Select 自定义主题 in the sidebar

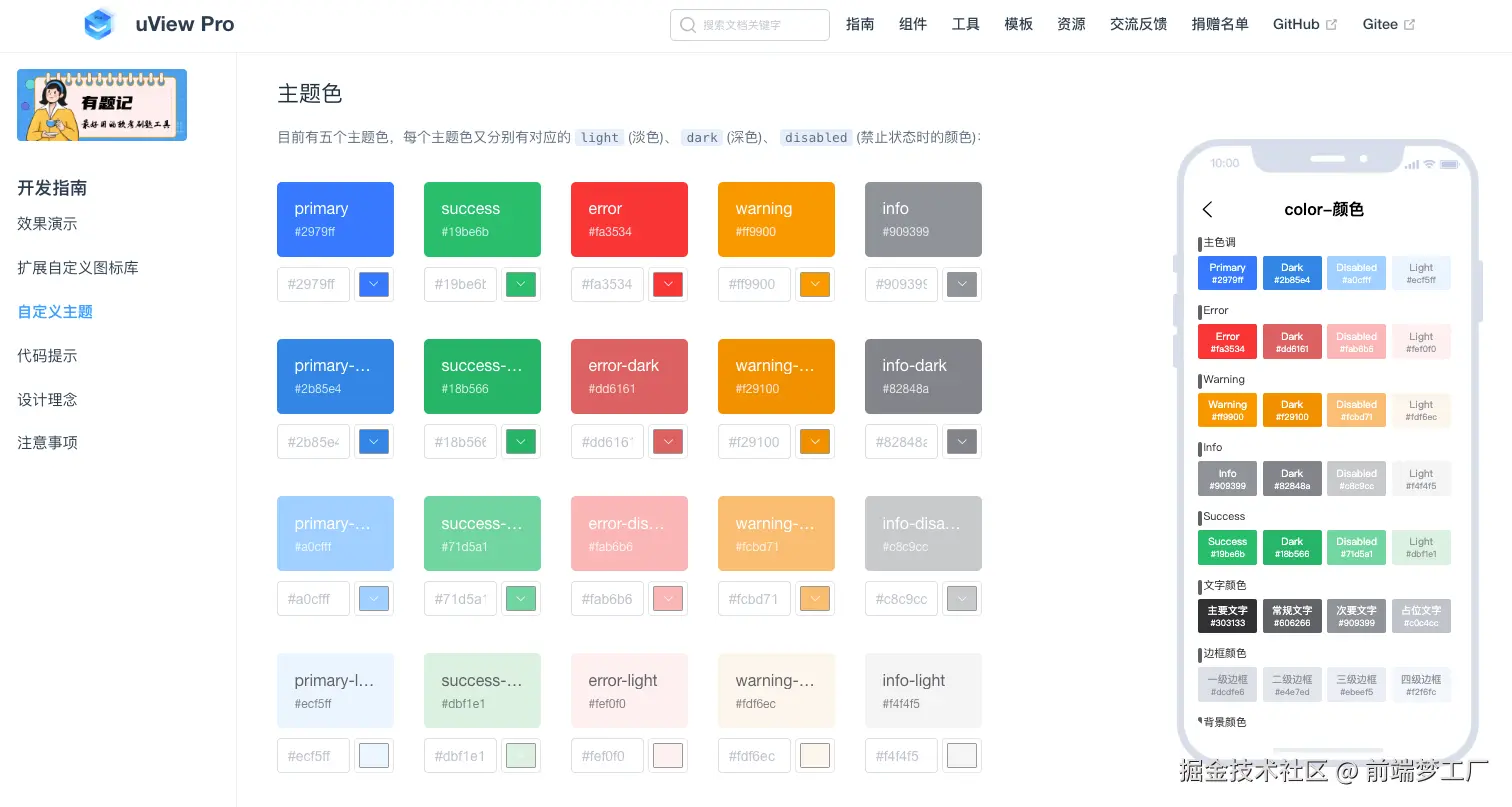[55, 312]
